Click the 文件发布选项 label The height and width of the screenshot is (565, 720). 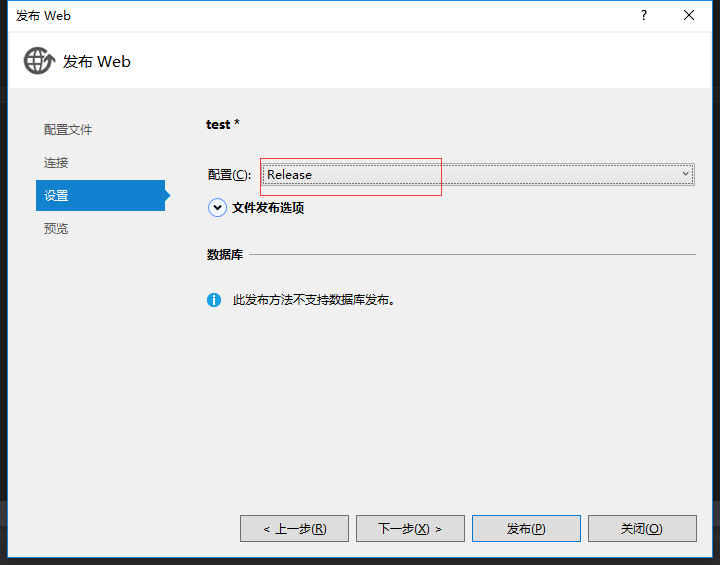(x=268, y=208)
